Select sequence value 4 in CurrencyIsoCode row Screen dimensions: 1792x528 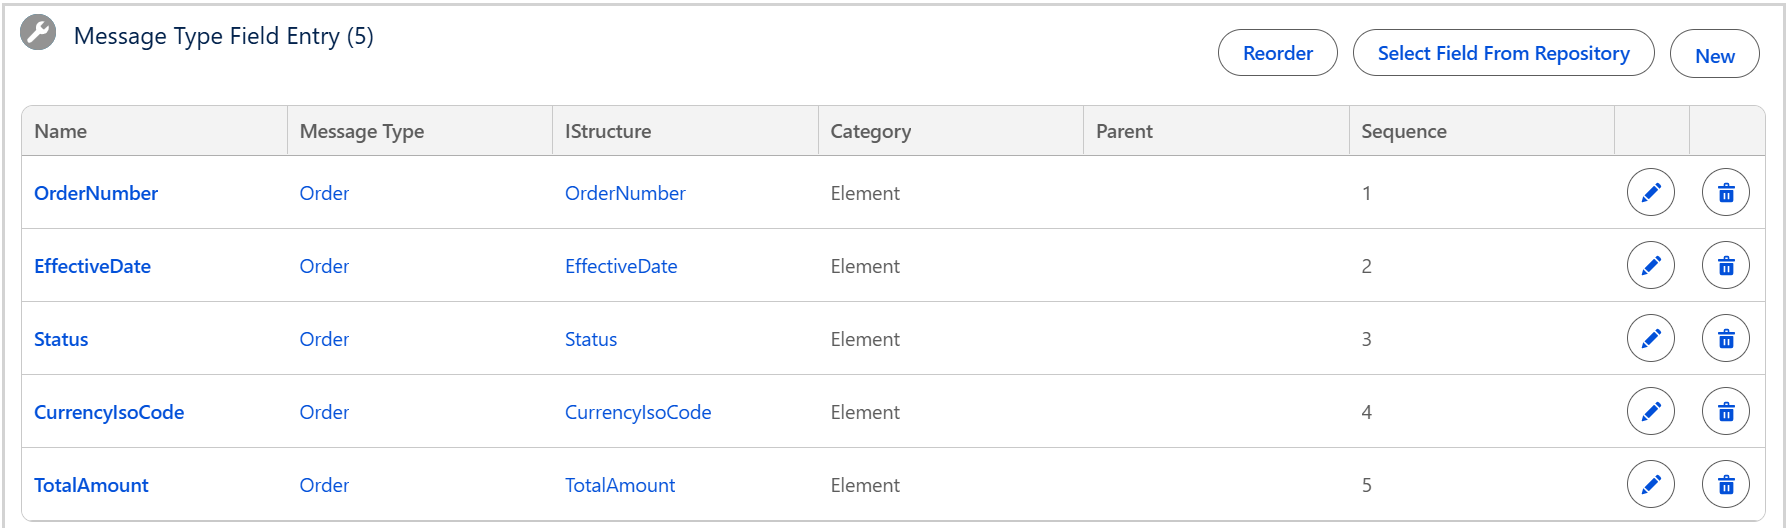pos(1366,412)
